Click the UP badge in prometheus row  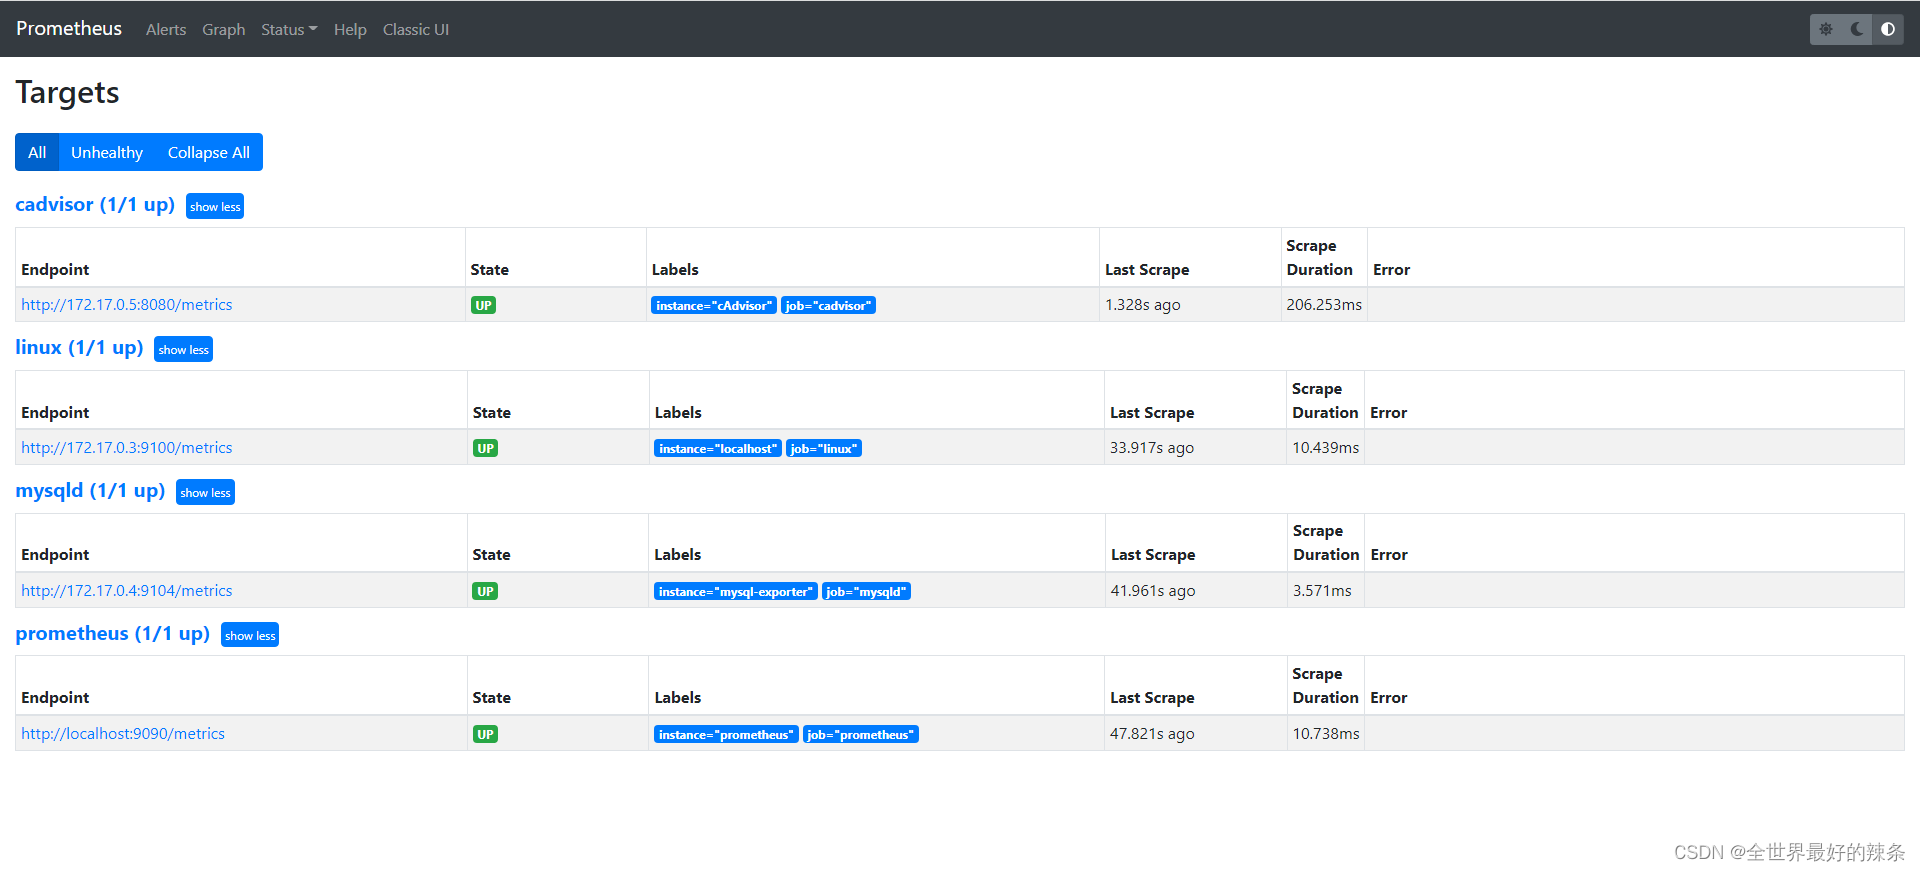point(485,734)
